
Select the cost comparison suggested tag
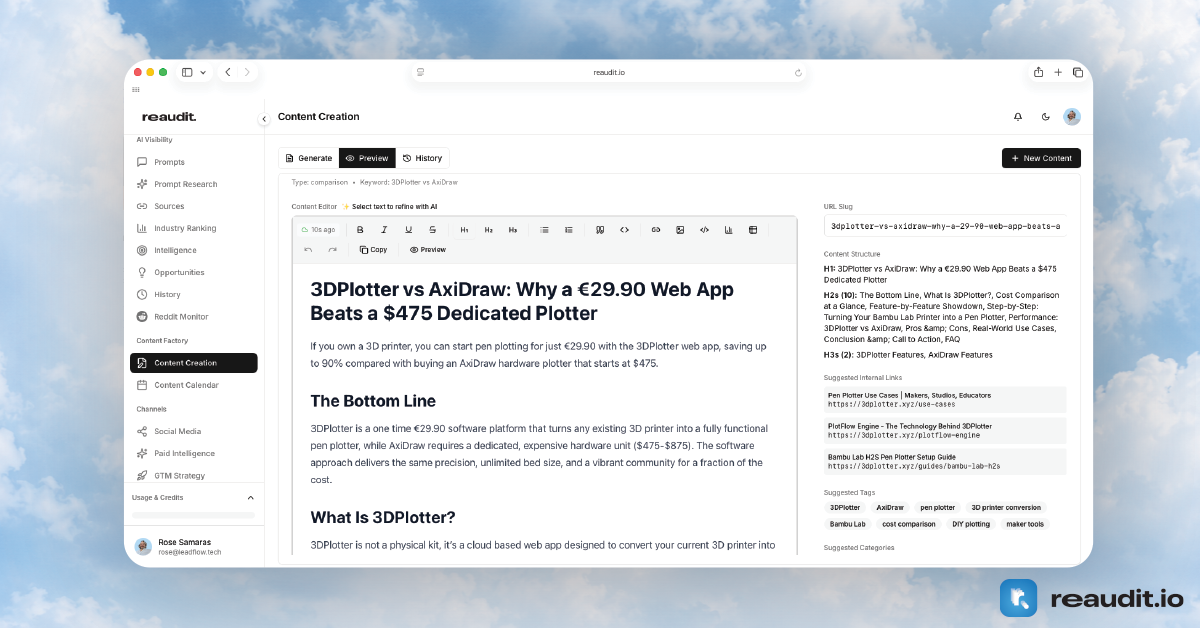click(909, 524)
